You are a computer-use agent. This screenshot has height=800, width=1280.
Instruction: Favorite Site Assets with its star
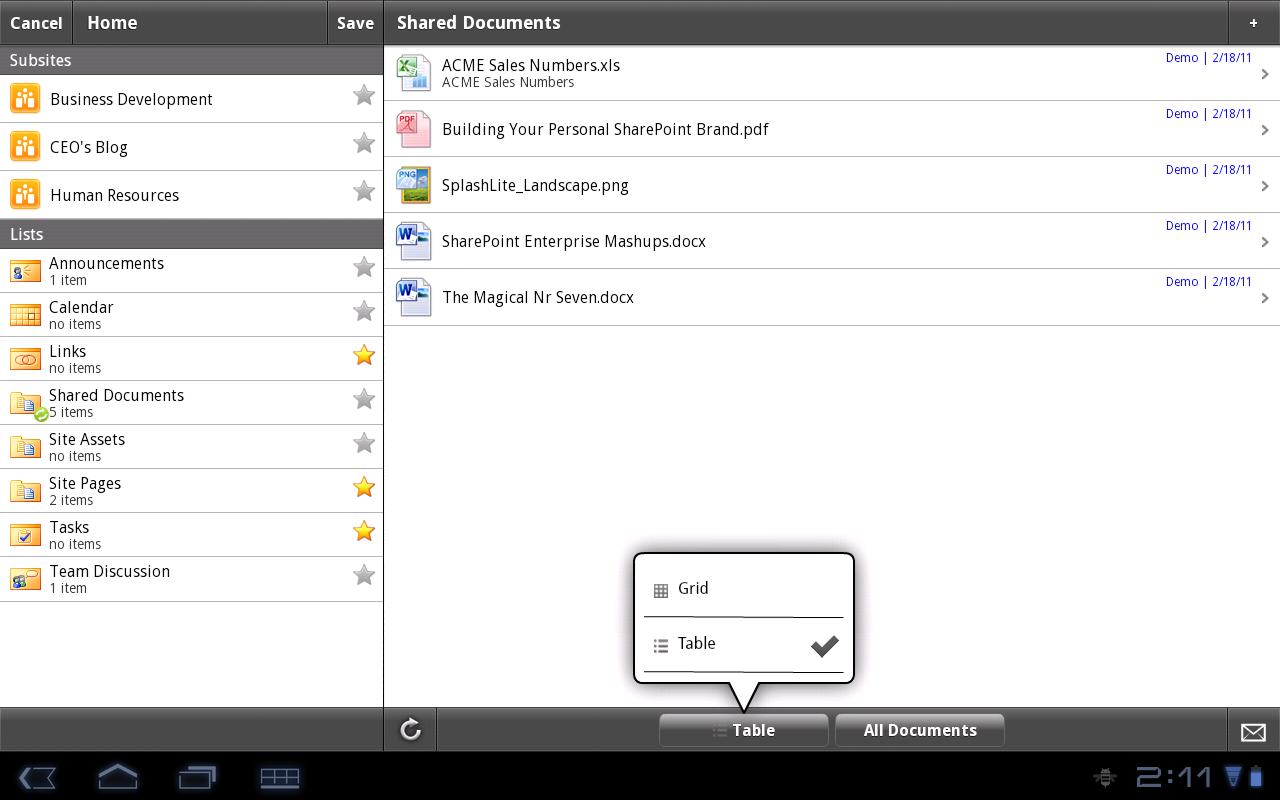(364, 443)
